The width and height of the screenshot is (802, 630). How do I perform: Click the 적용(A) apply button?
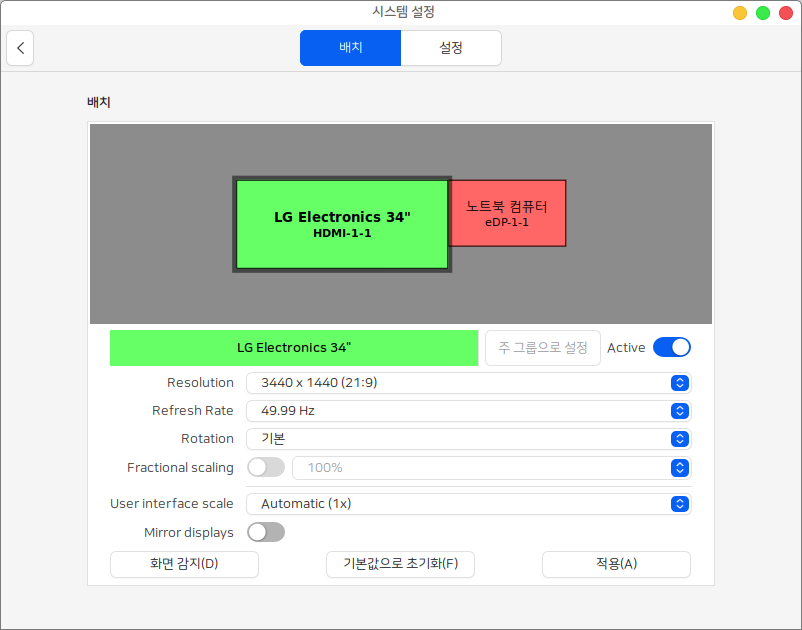pos(616,564)
